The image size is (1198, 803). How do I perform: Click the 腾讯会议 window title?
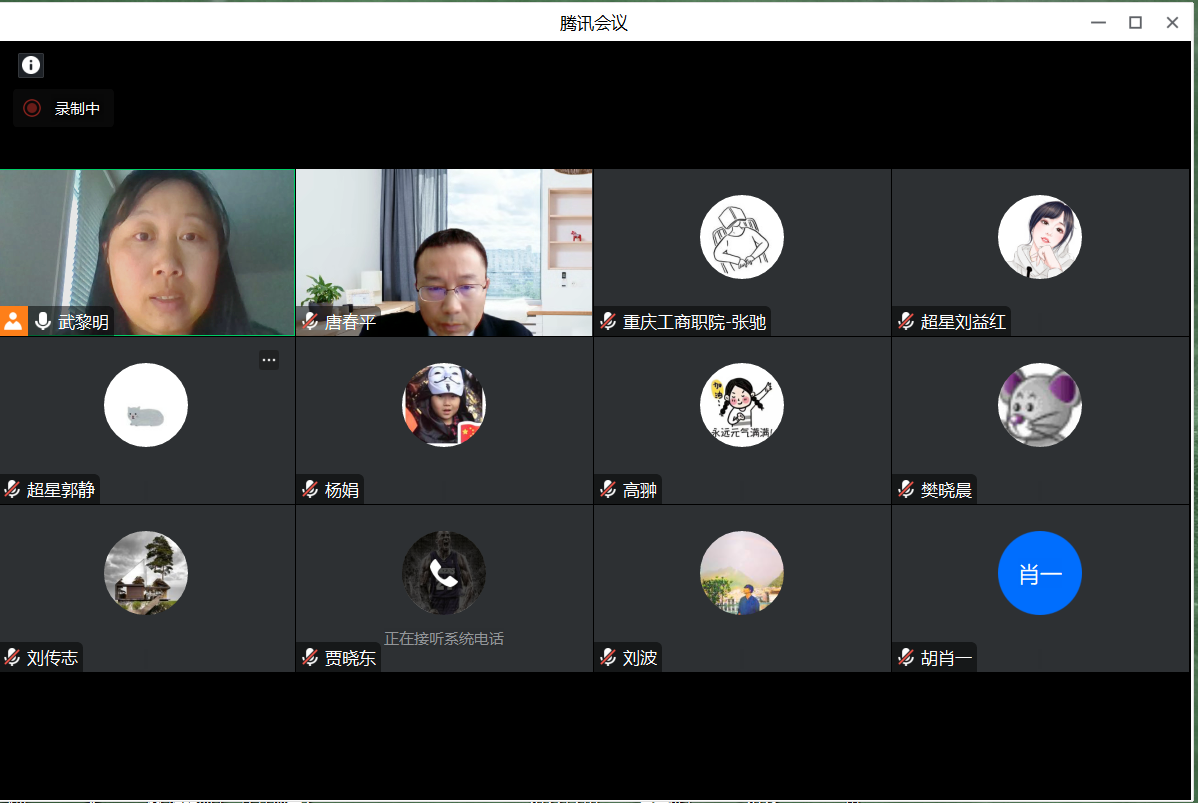[x=594, y=24]
